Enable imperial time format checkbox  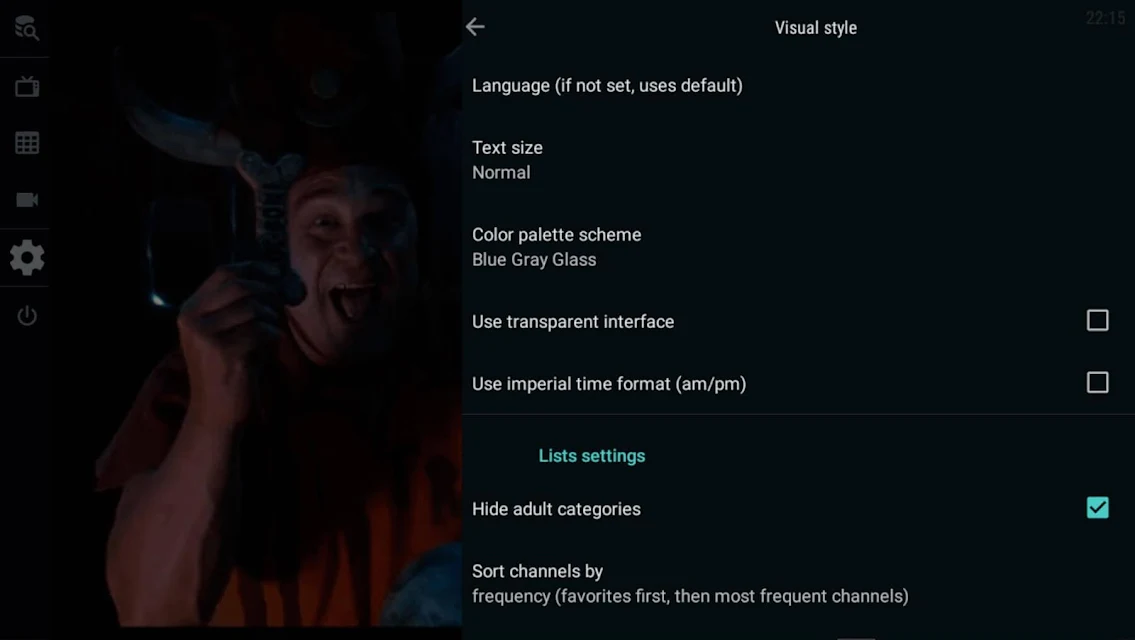(x=1097, y=382)
